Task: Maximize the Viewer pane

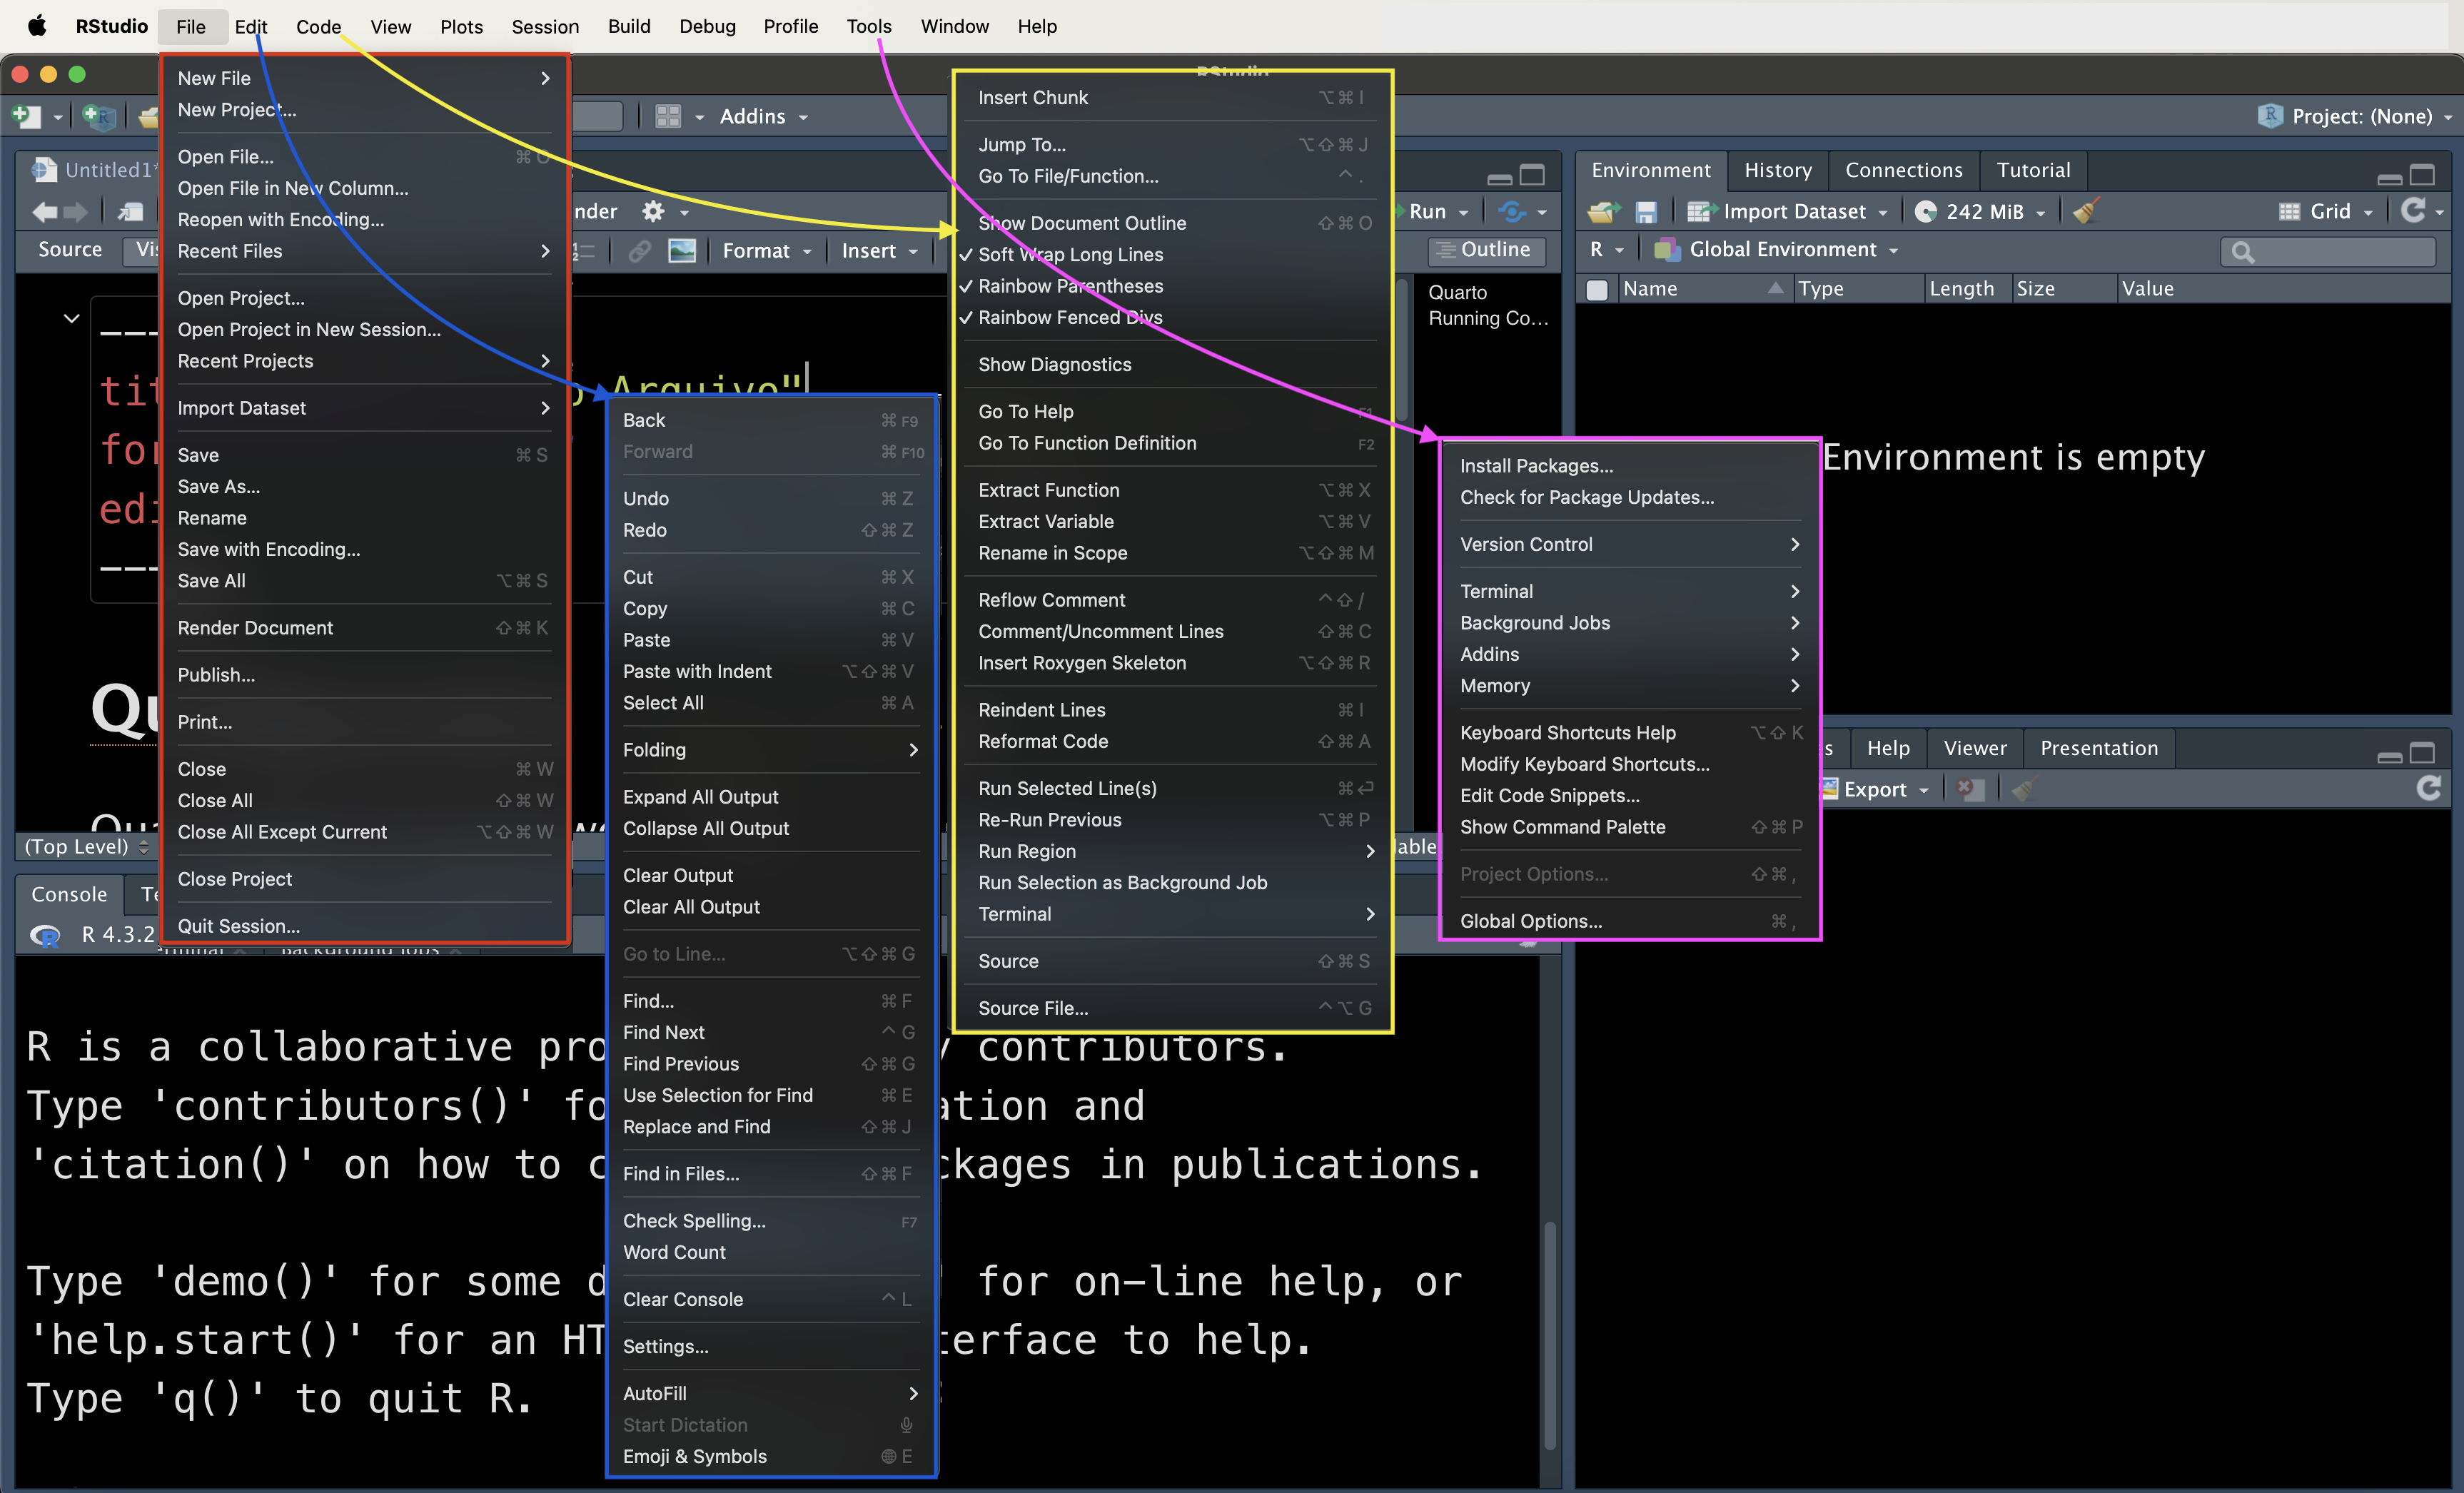Action: pyautogui.click(x=2422, y=753)
